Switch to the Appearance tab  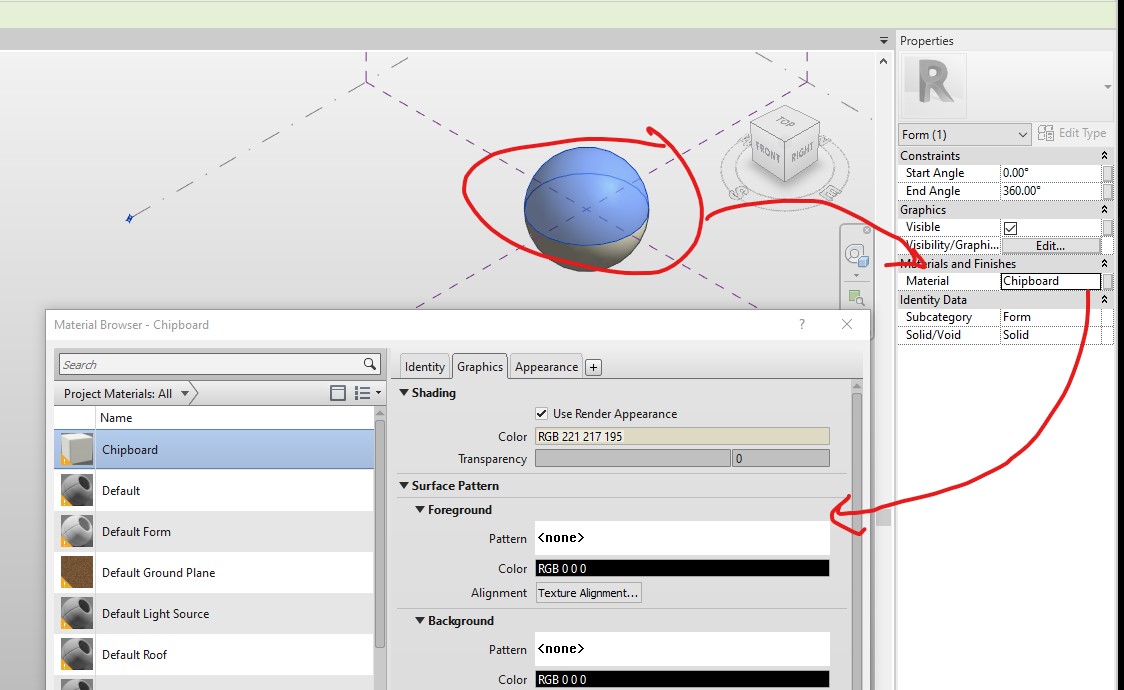pos(545,366)
